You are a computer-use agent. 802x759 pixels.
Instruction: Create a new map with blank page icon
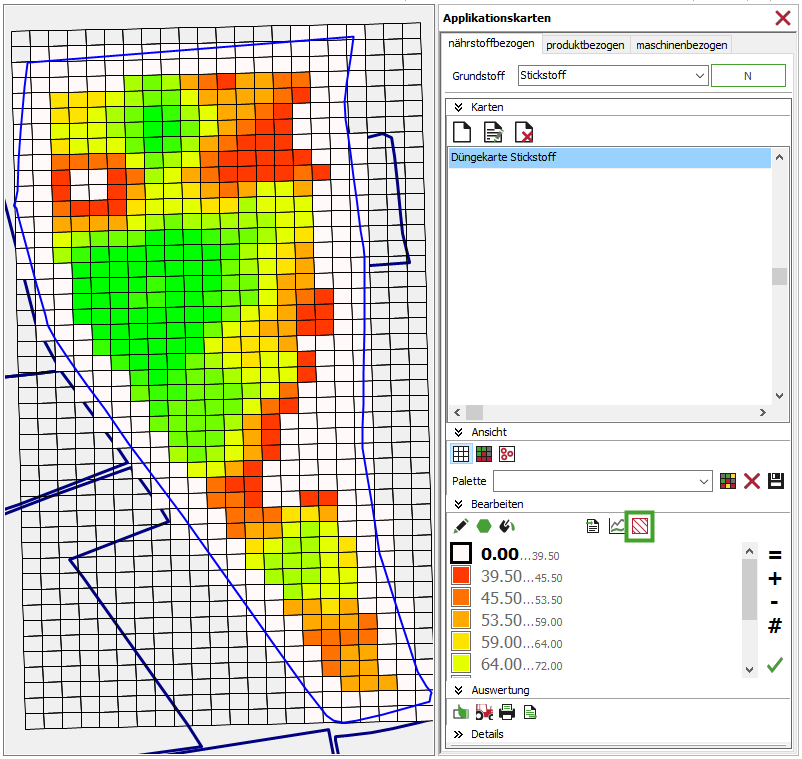click(x=462, y=132)
